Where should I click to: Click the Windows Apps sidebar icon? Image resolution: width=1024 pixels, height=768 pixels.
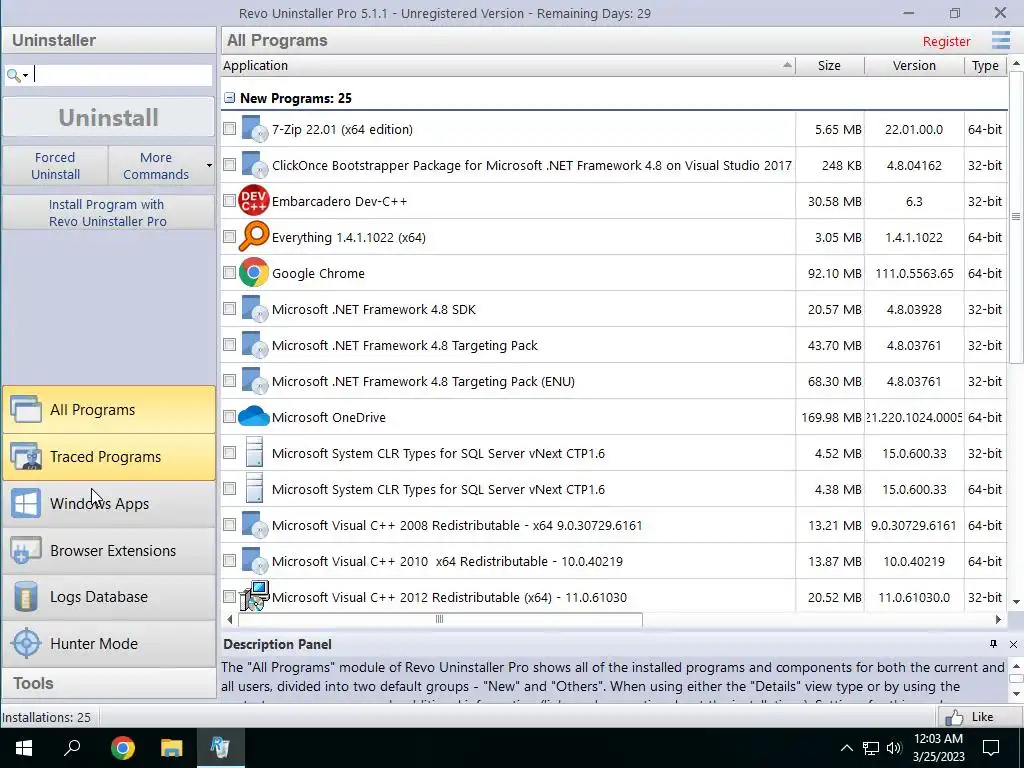click(x=26, y=504)
